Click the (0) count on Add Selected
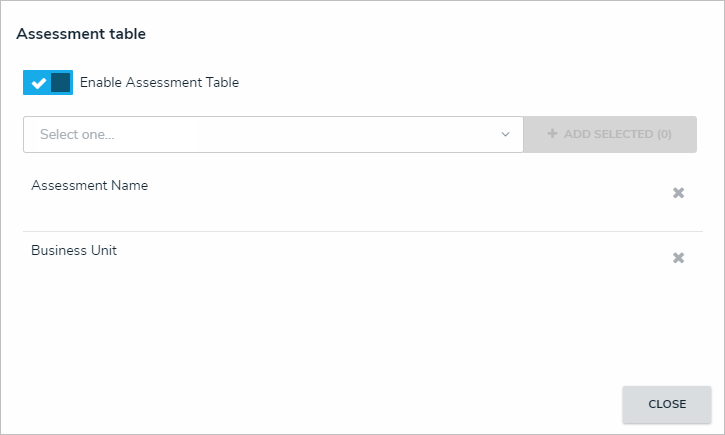Viewport: 725px width, 435px height. [x=663, y=134]
